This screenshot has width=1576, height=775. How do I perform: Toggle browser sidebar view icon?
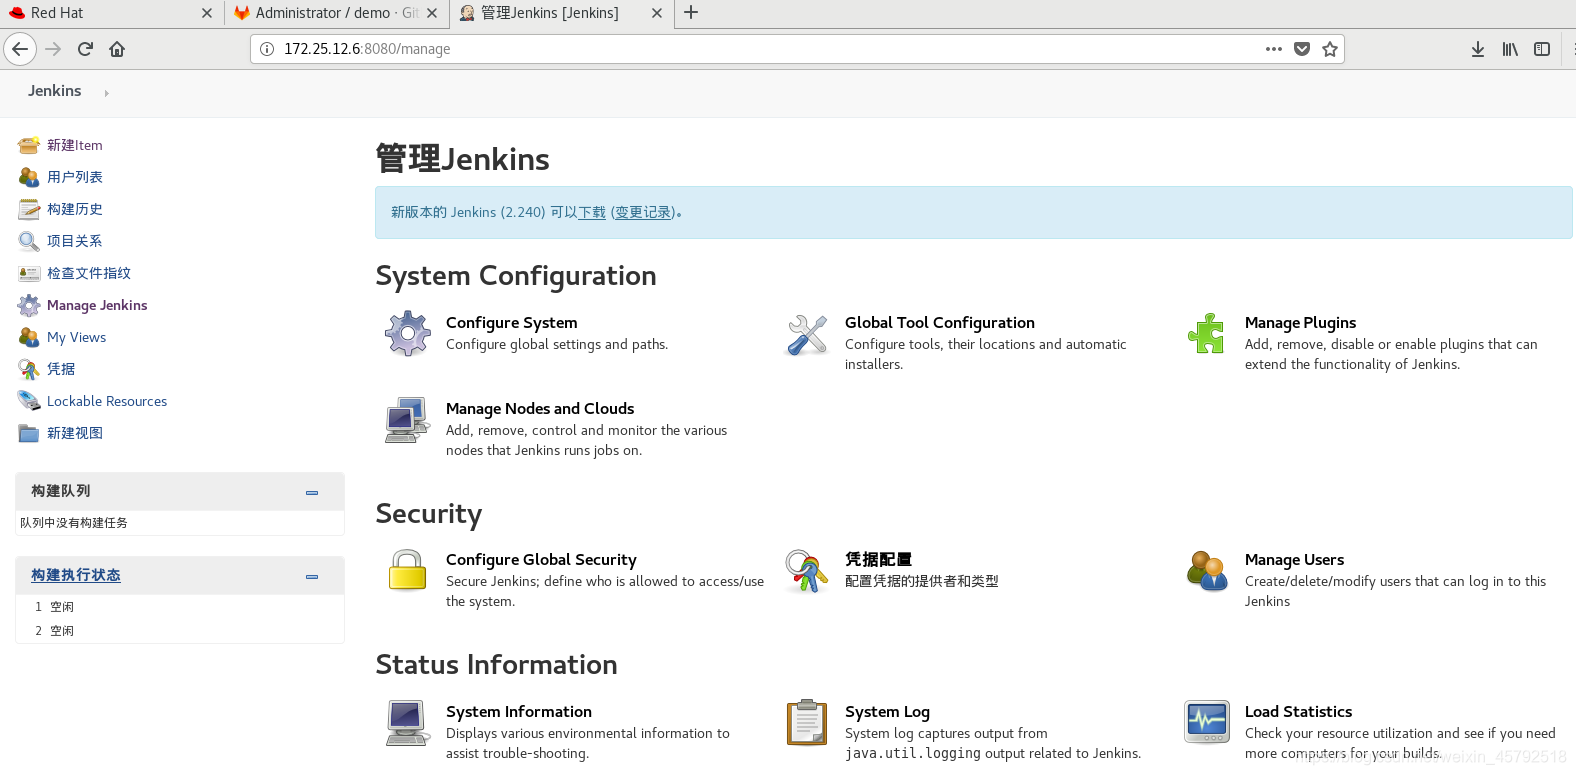[1542, 49]
